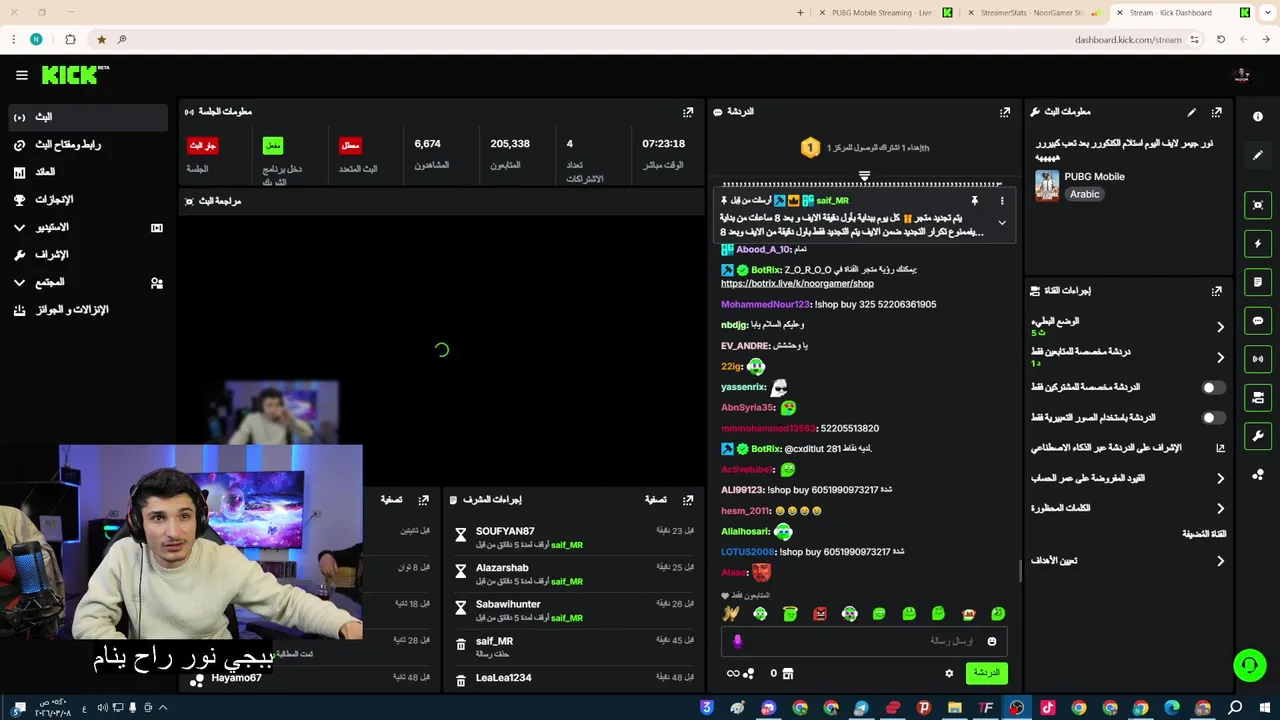
Task: Click the green chat send button
Action: (x=987, y=673)
